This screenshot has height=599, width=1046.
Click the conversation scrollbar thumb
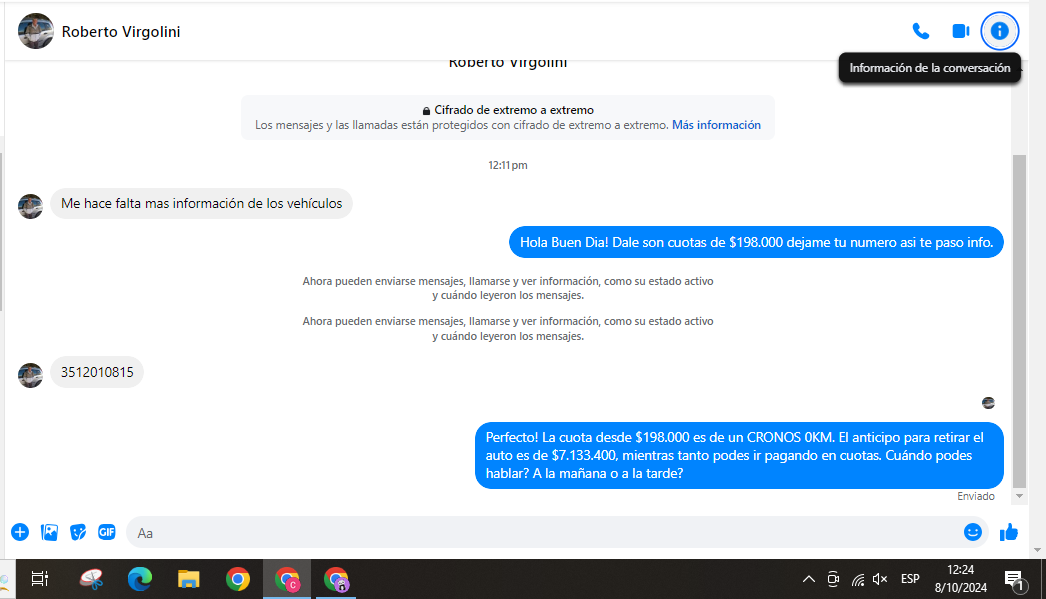pos(1019,322)
